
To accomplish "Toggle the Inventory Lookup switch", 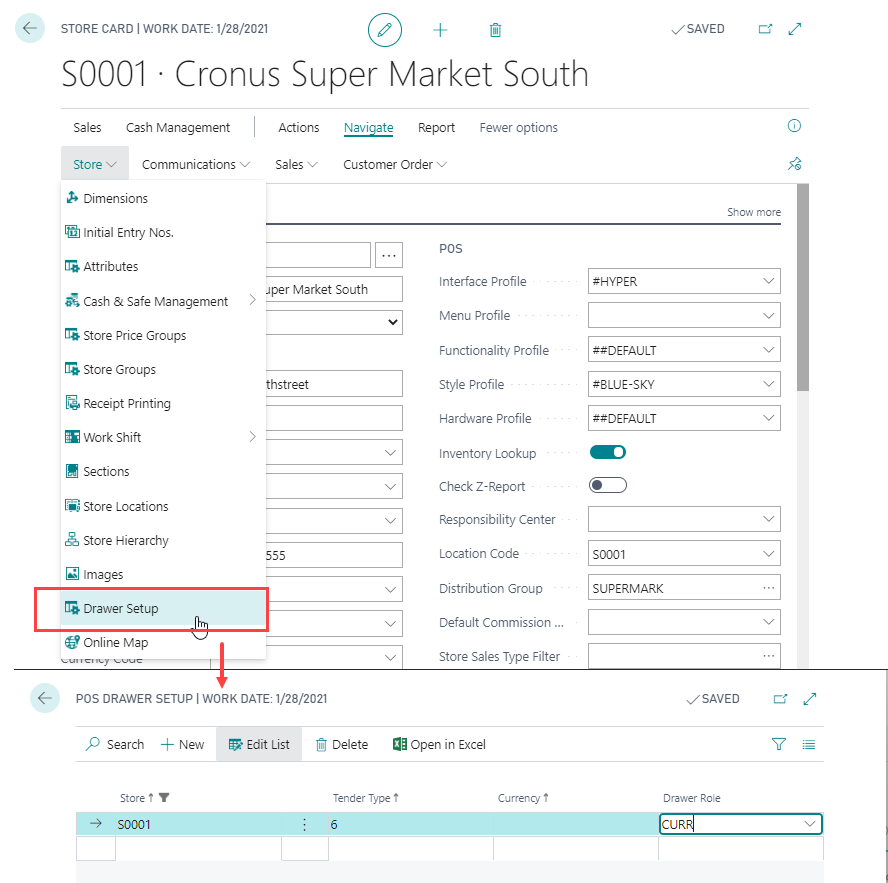I will tap(608, 452).
